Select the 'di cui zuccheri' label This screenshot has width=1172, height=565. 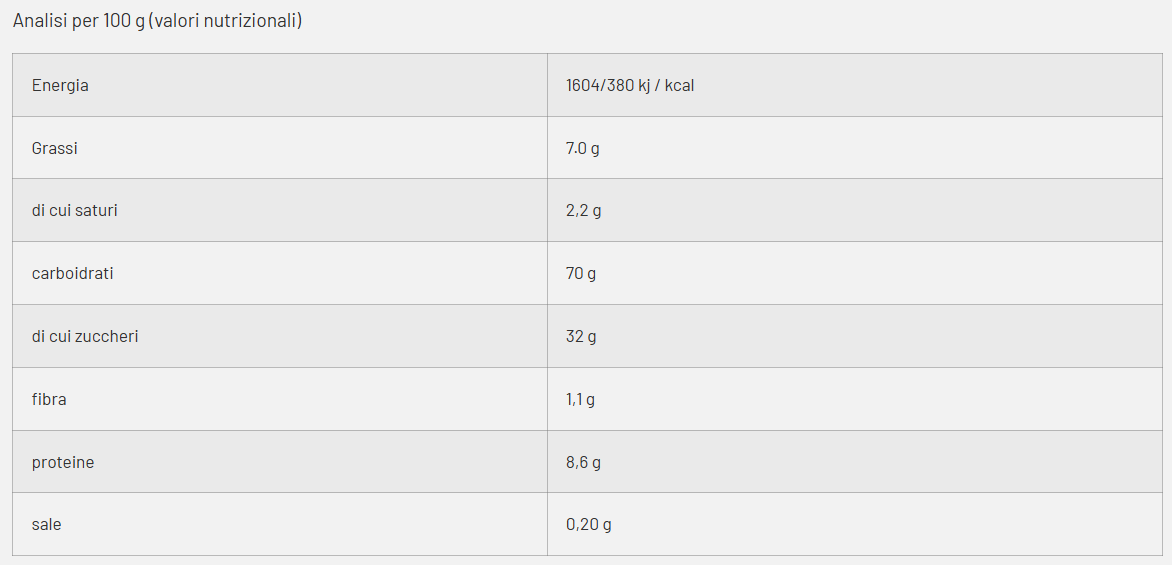click(85, 337)
